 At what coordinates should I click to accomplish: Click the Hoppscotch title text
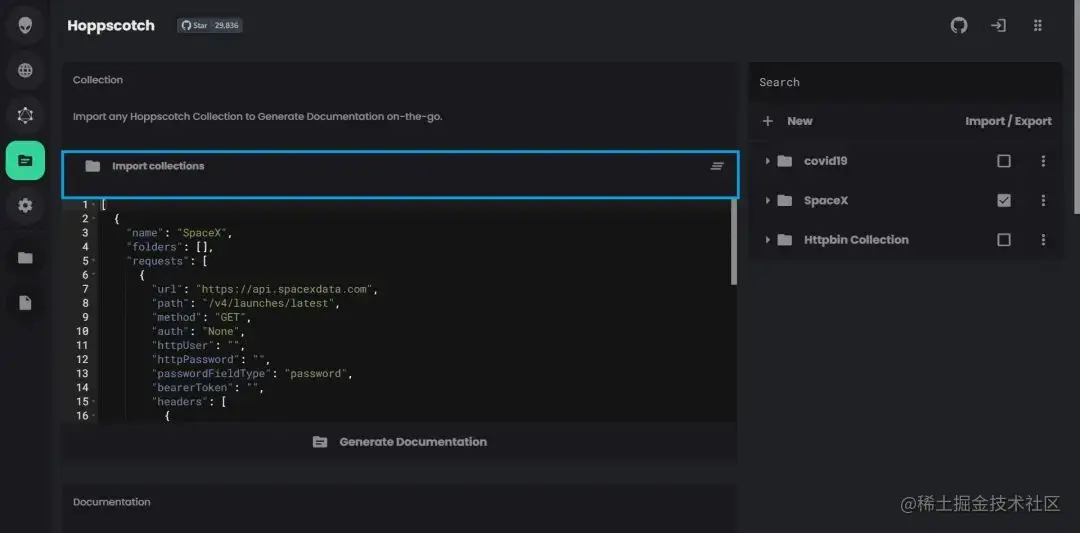point(111,25)
